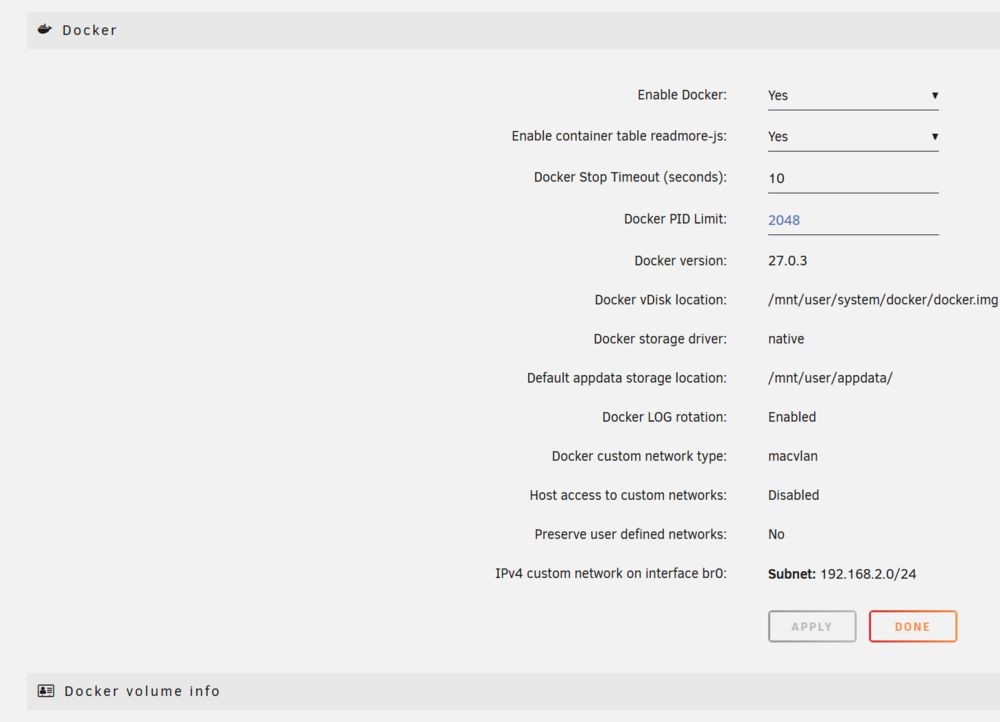Viewport: 1000px width, 722px height.
Task: Click the Docker whale icon in header
Action: pos(45,29)
